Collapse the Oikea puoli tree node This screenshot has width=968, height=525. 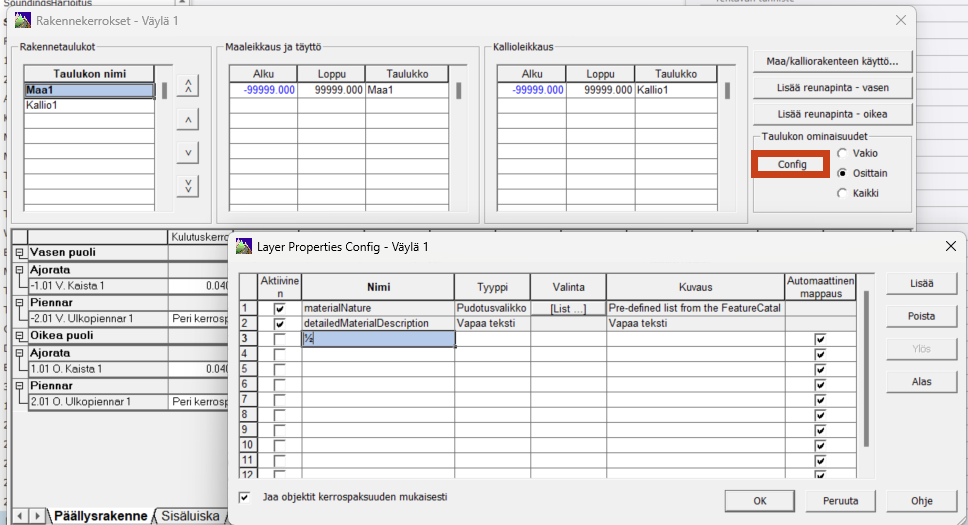point(20,335)
